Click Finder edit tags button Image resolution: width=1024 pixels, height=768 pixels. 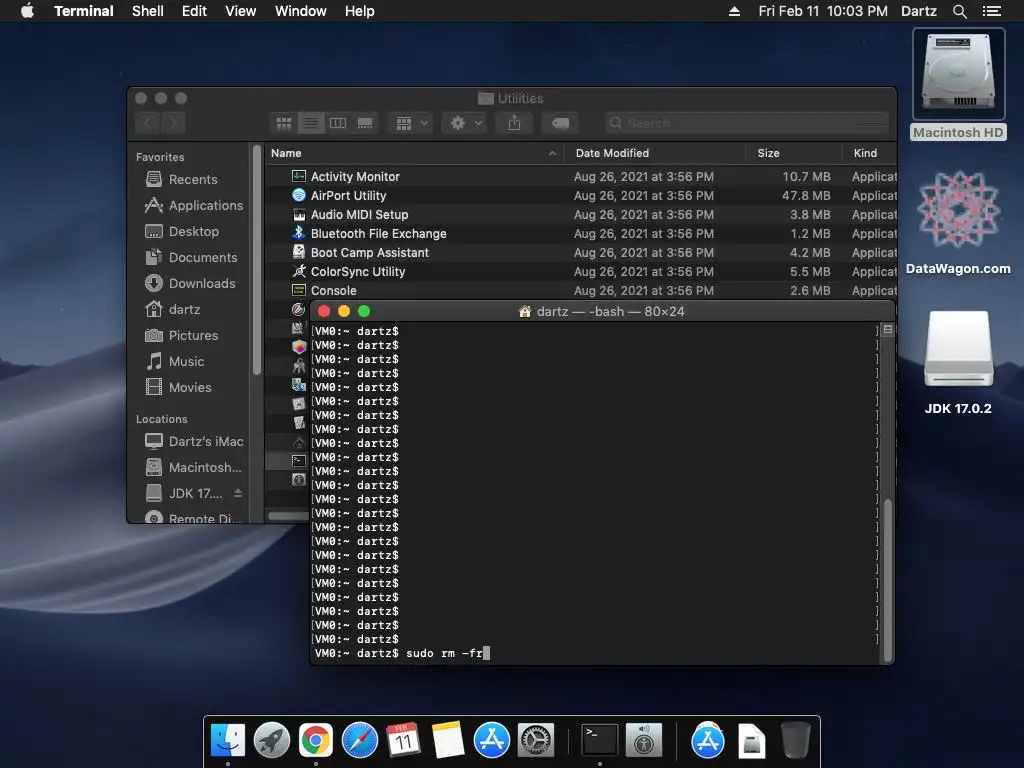pos(560,123)
